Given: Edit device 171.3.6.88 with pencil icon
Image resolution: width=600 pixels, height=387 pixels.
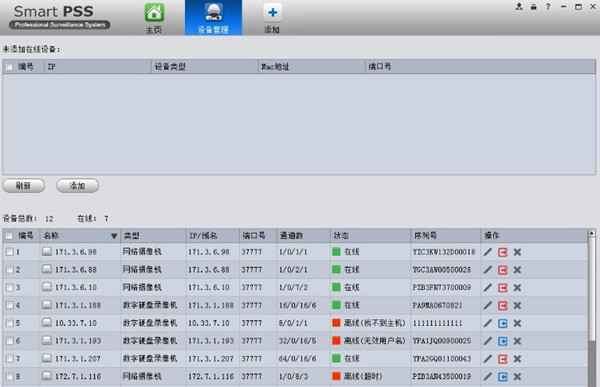Looking at the screenshot, I should point(488,270).
